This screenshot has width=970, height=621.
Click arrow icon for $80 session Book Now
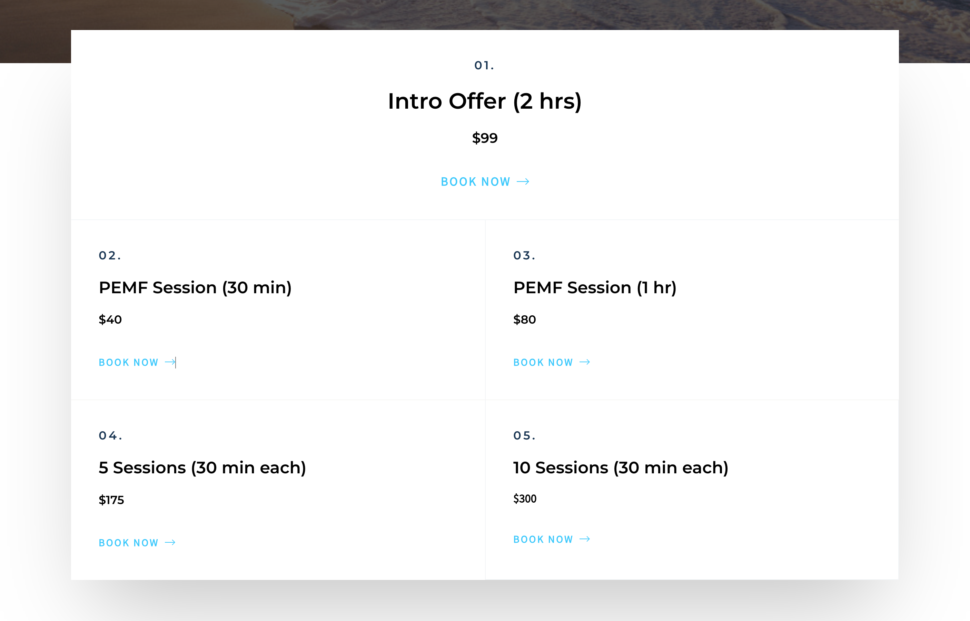click(585, 362)
